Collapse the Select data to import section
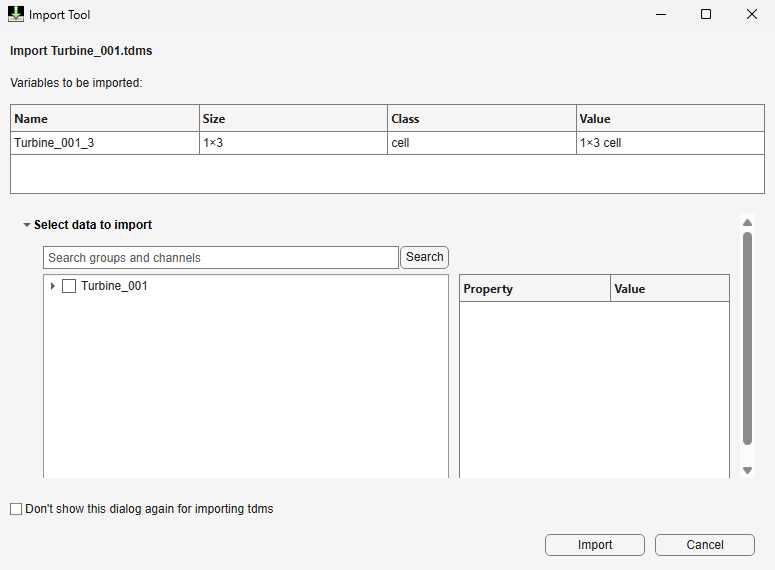This screenshot has height=570, width=775. tap(27, 225)
